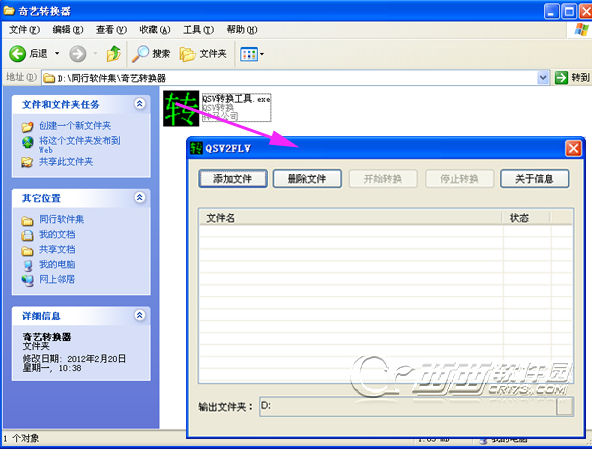The height and width of the screenshot is (449, 592).
Task: Click the green Back arrow icon
Action: [17, 54]
